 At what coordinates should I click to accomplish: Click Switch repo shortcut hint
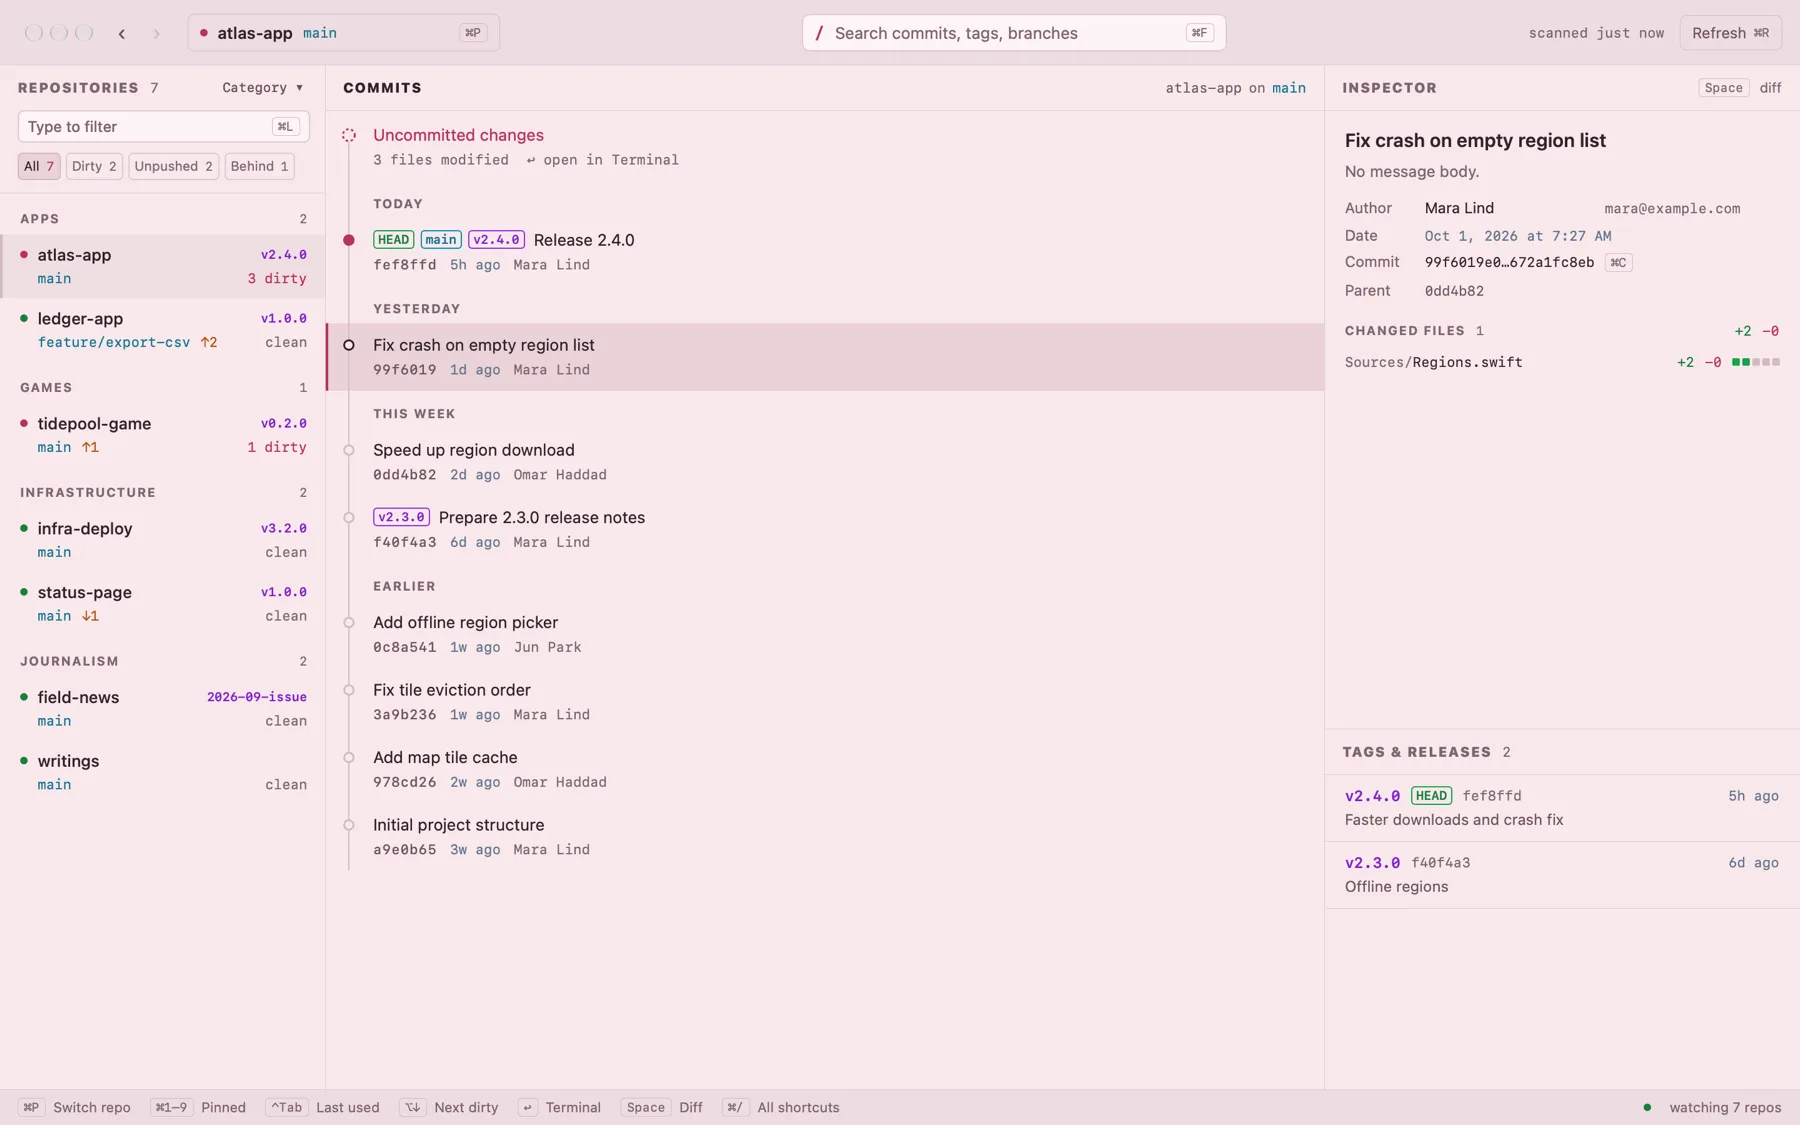click(75, 1107)
